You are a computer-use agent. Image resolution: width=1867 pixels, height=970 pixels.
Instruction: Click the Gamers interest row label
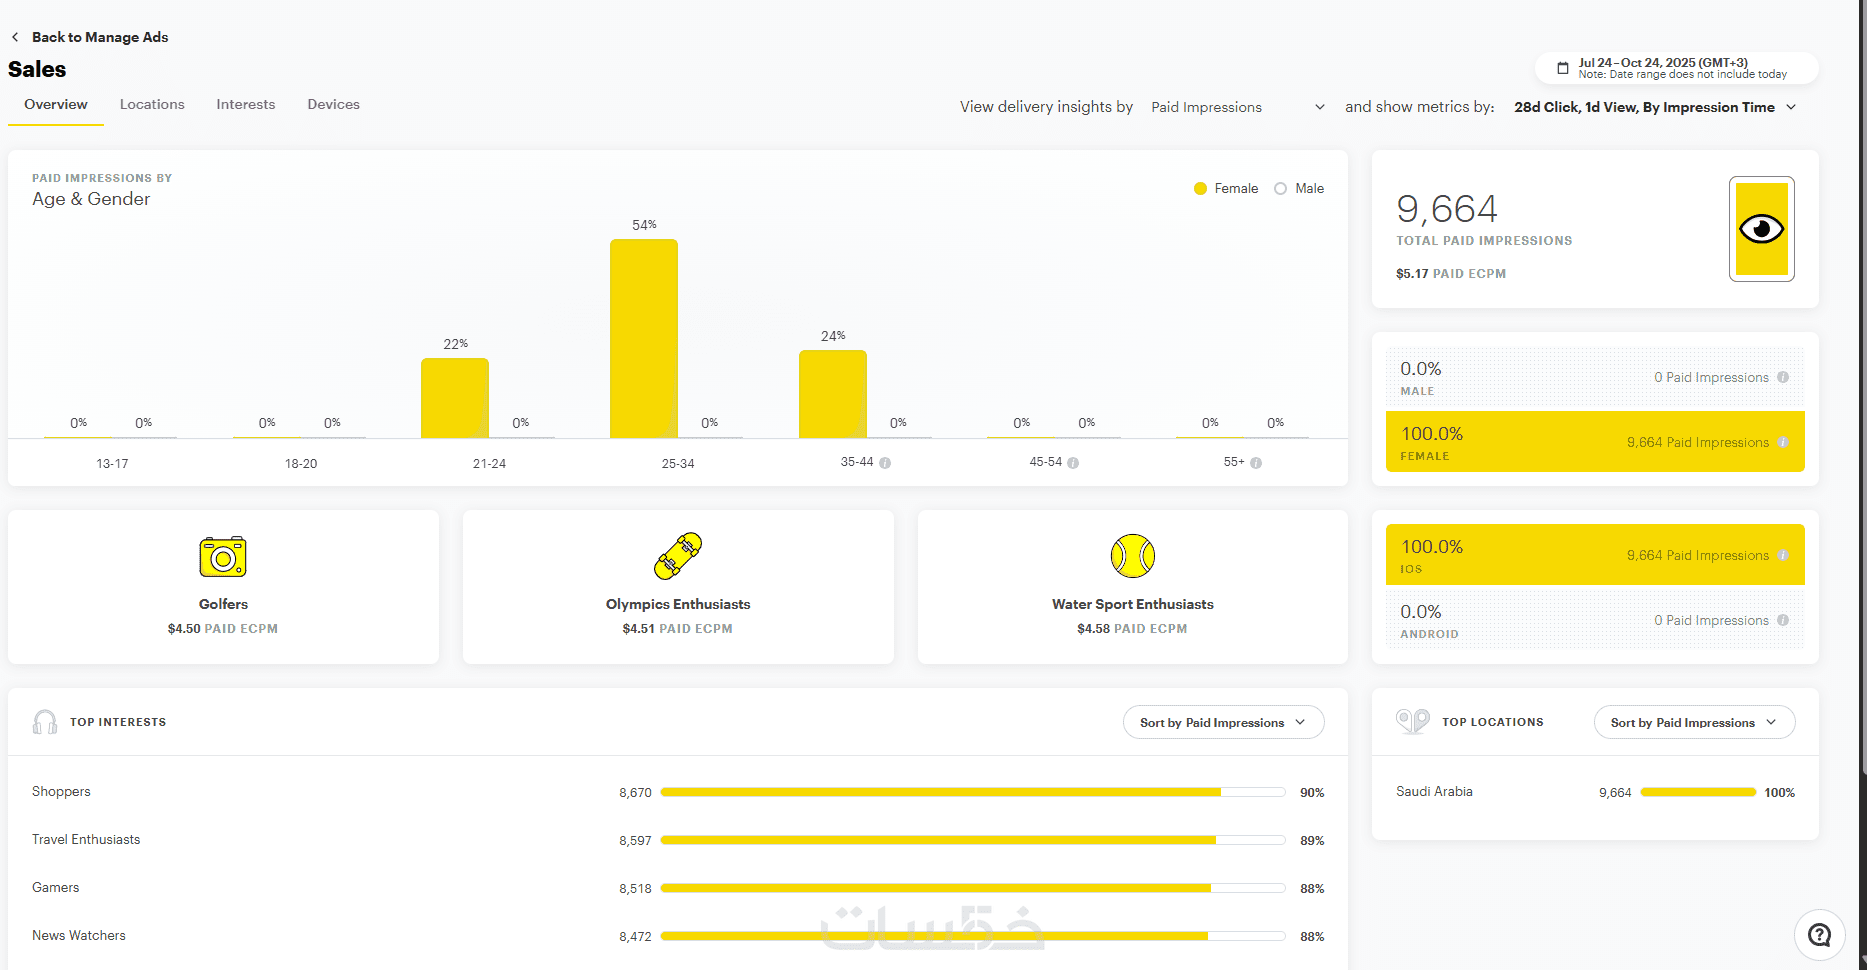55,887
